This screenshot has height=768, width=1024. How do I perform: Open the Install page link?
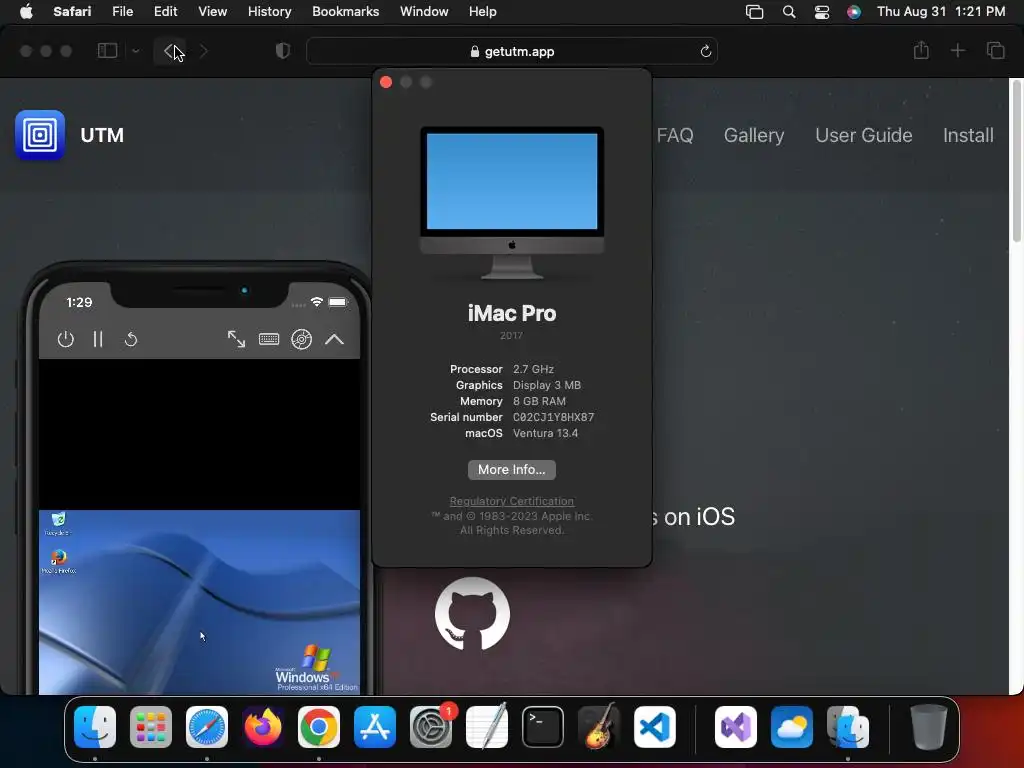pyautogui.click(x=968, y=135)
